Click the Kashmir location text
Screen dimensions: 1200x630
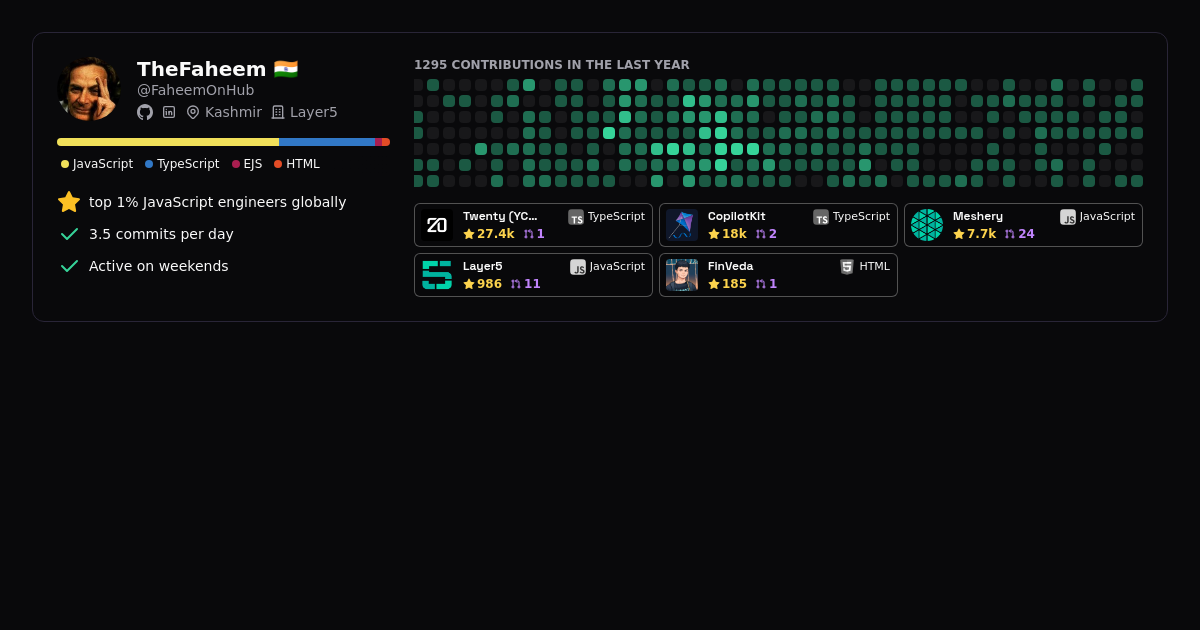233,112
